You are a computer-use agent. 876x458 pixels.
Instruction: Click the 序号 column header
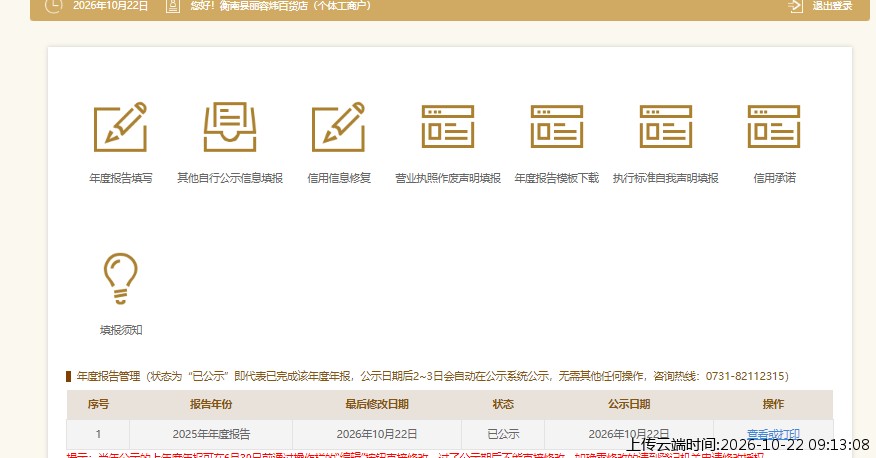(x=98, y=404)
